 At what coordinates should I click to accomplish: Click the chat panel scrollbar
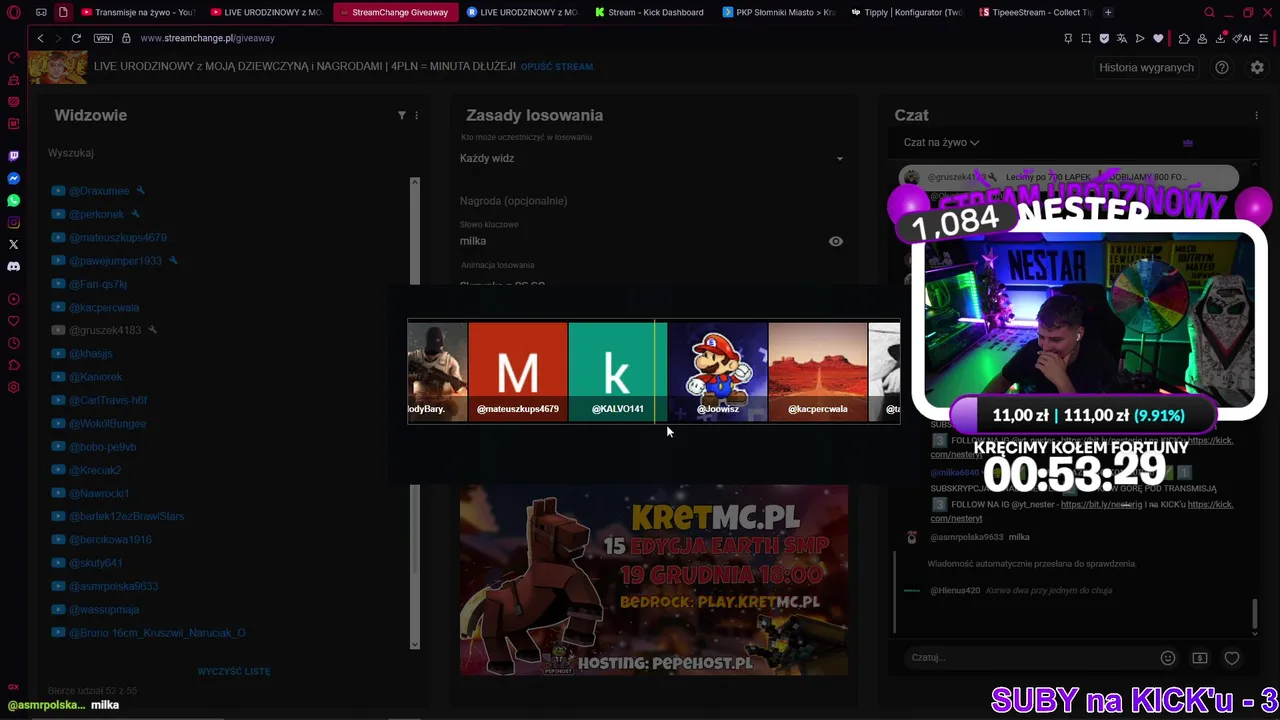click(x=1255, y=615)
